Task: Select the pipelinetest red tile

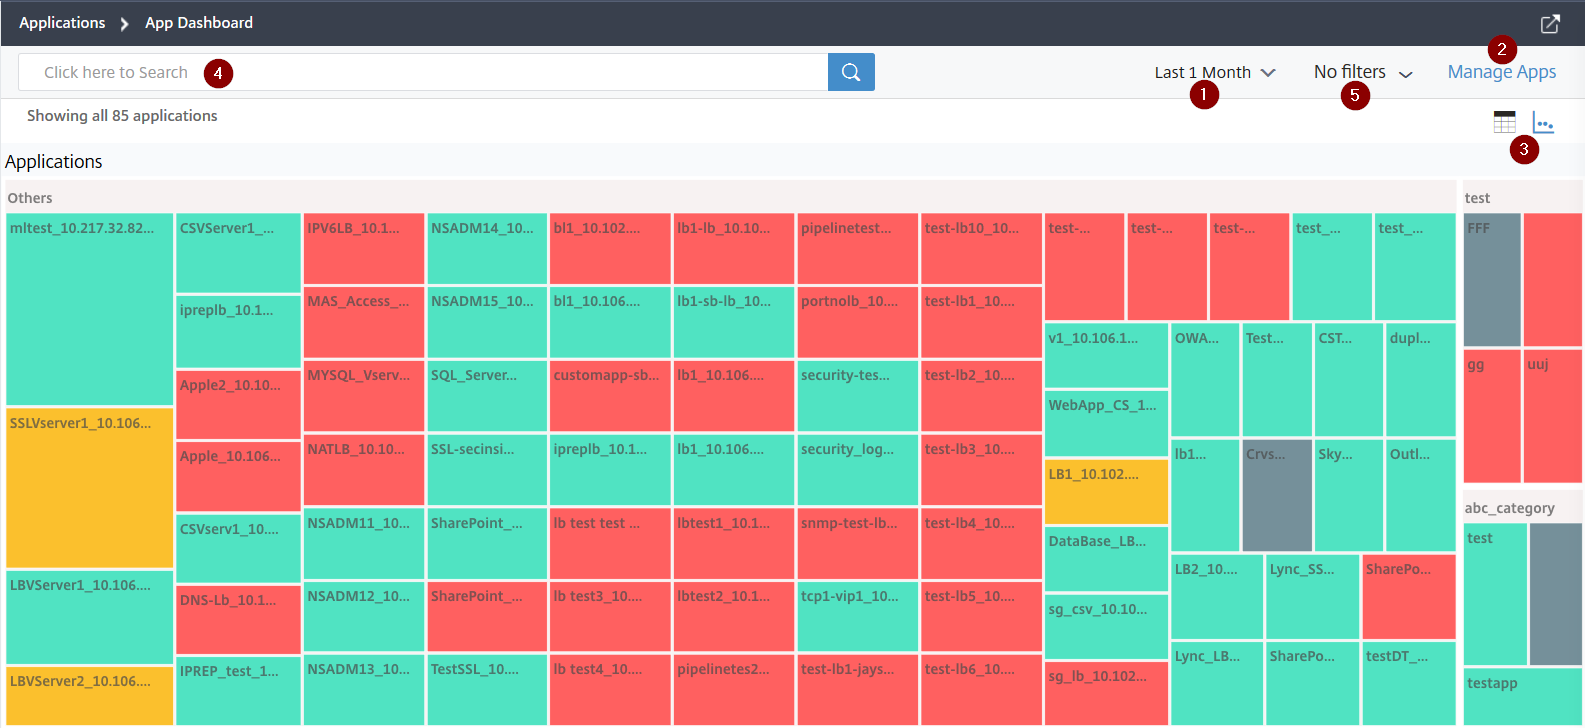Action: 857,248
